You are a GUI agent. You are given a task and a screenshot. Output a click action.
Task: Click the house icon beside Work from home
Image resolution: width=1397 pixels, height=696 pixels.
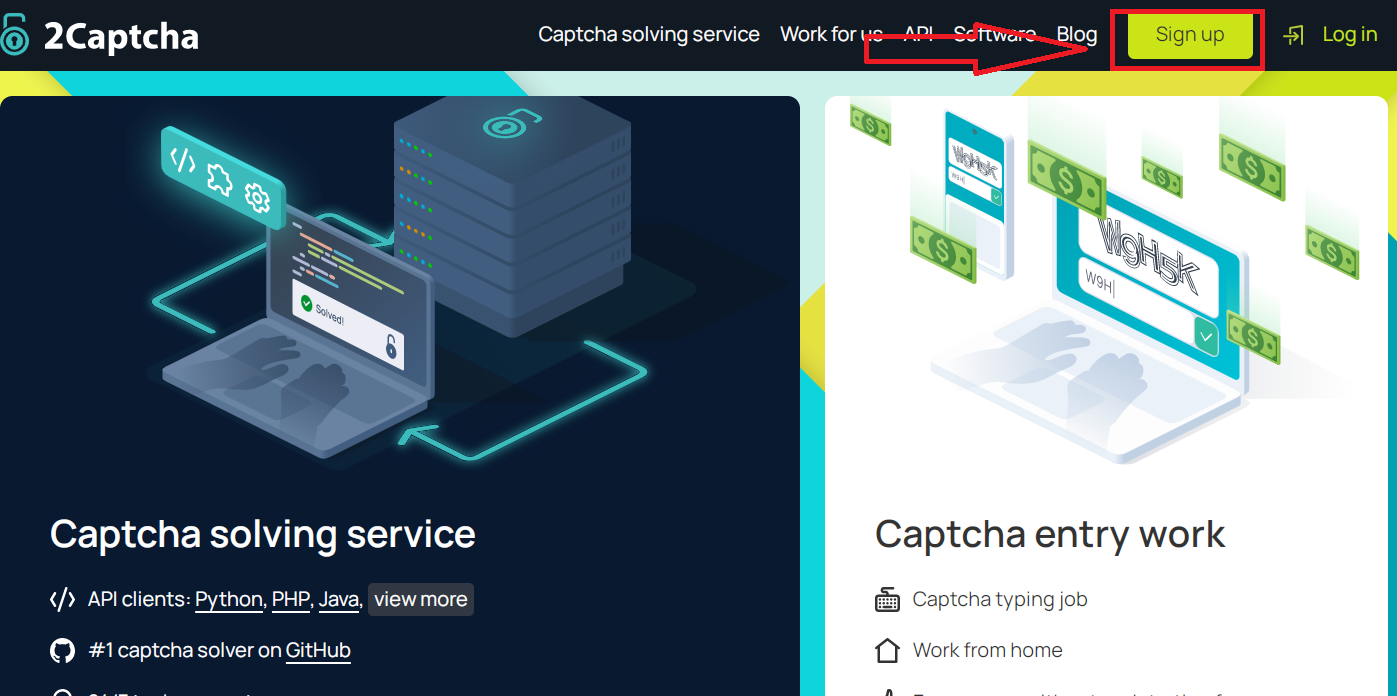[x=887, y=651]
